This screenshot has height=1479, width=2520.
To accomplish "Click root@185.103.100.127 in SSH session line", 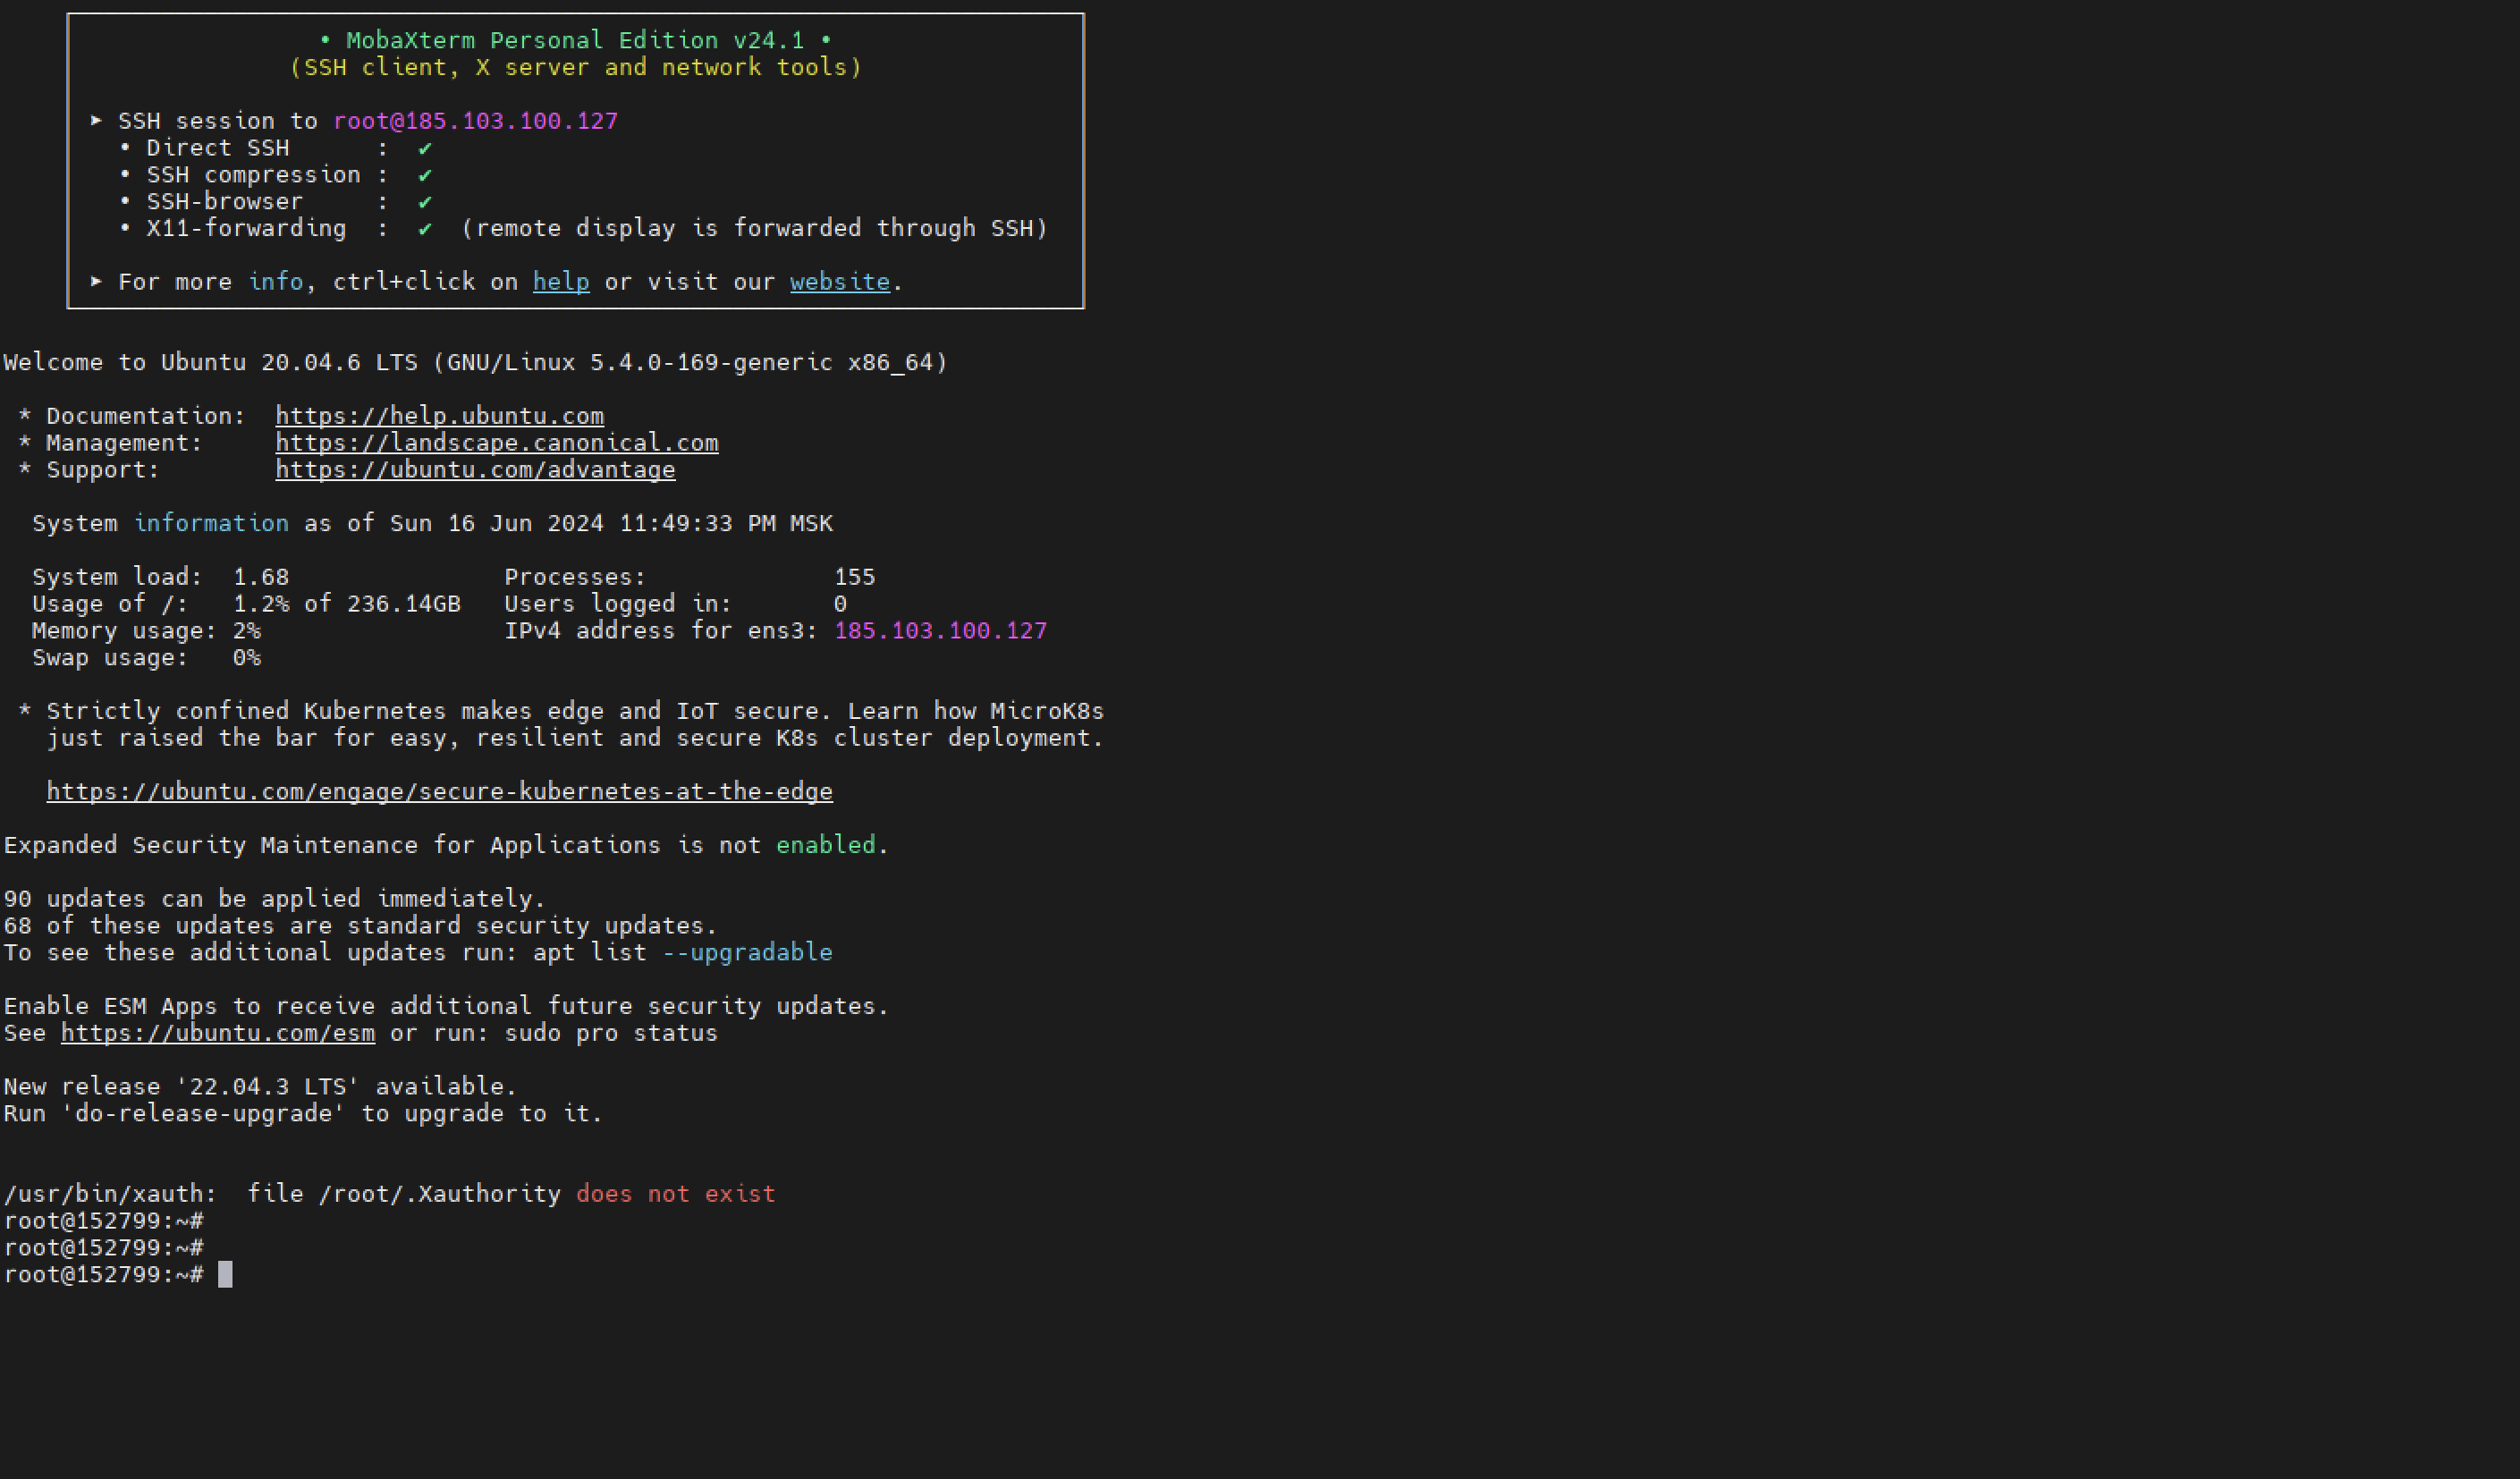I will 476,121.
